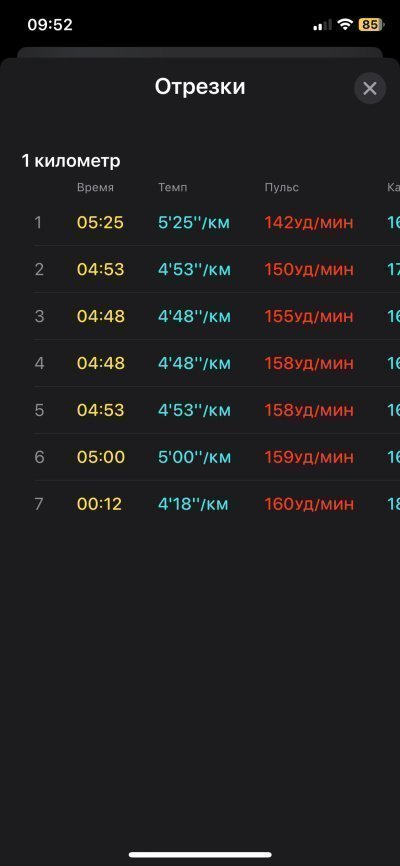The width and height of the screenshot is (400, 866).
Task: Select the Пульс column header
Action: coord(281,188)
